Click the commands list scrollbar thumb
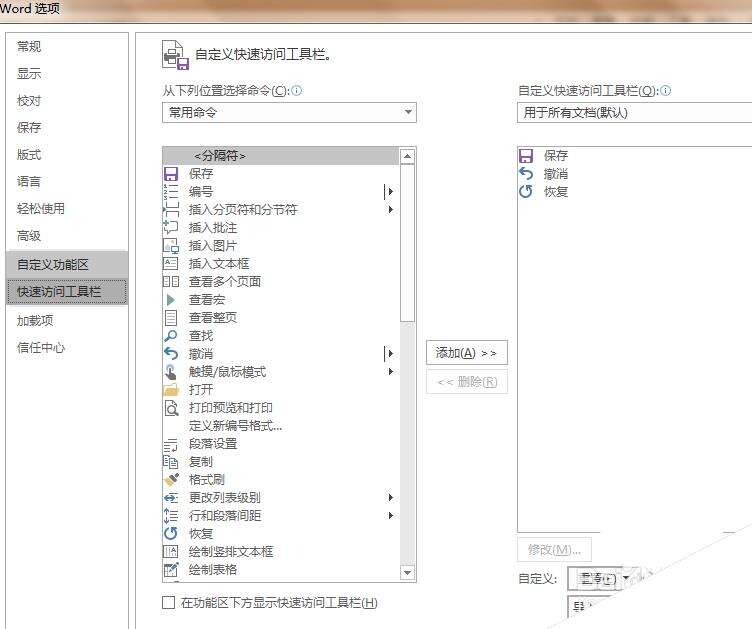 point(407,243)
